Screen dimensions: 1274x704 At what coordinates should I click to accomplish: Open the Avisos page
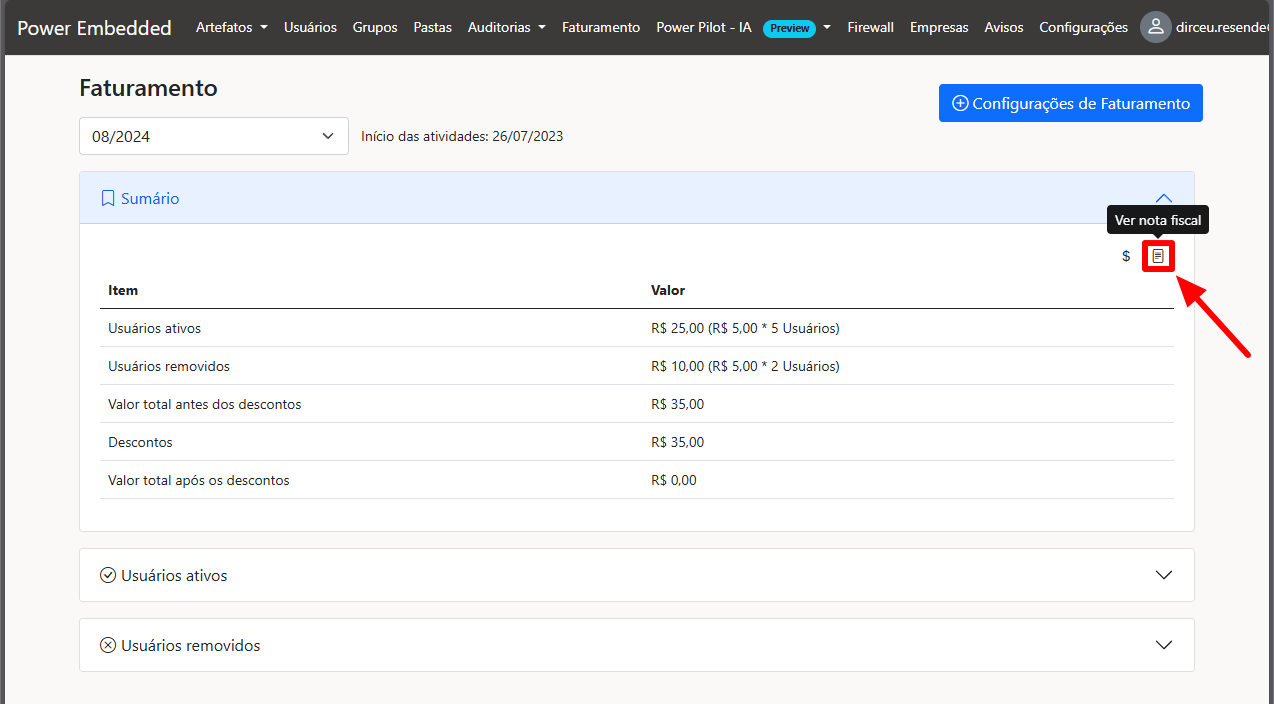[1003, 27]
